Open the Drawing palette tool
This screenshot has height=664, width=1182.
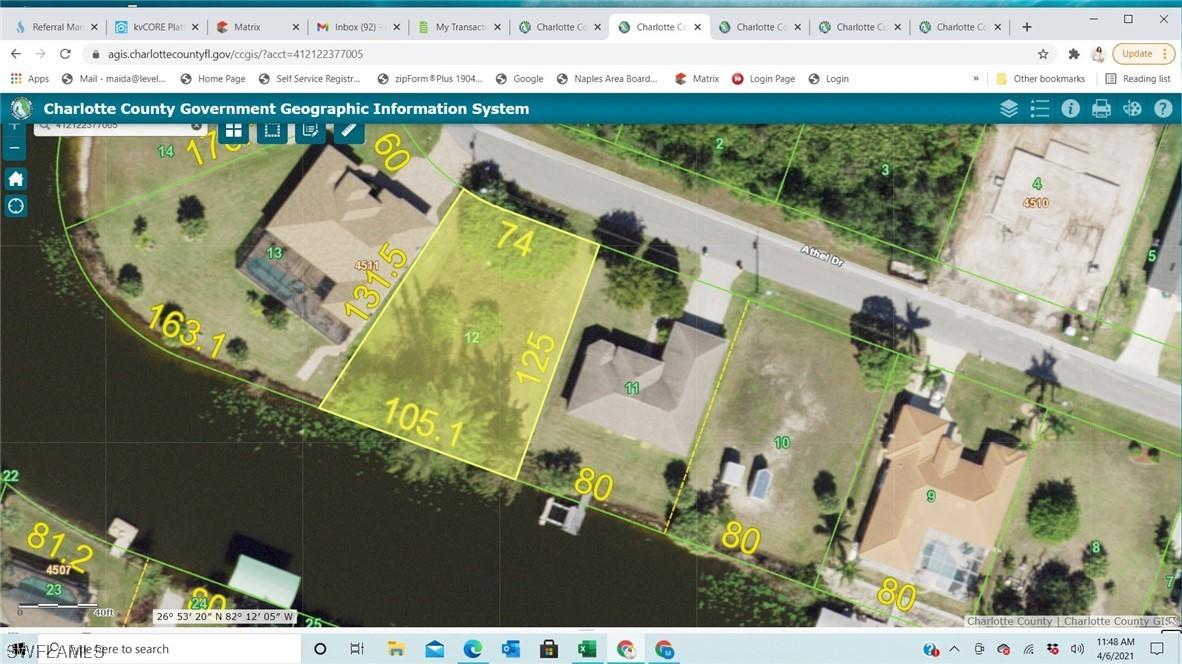coord(1131,107)
